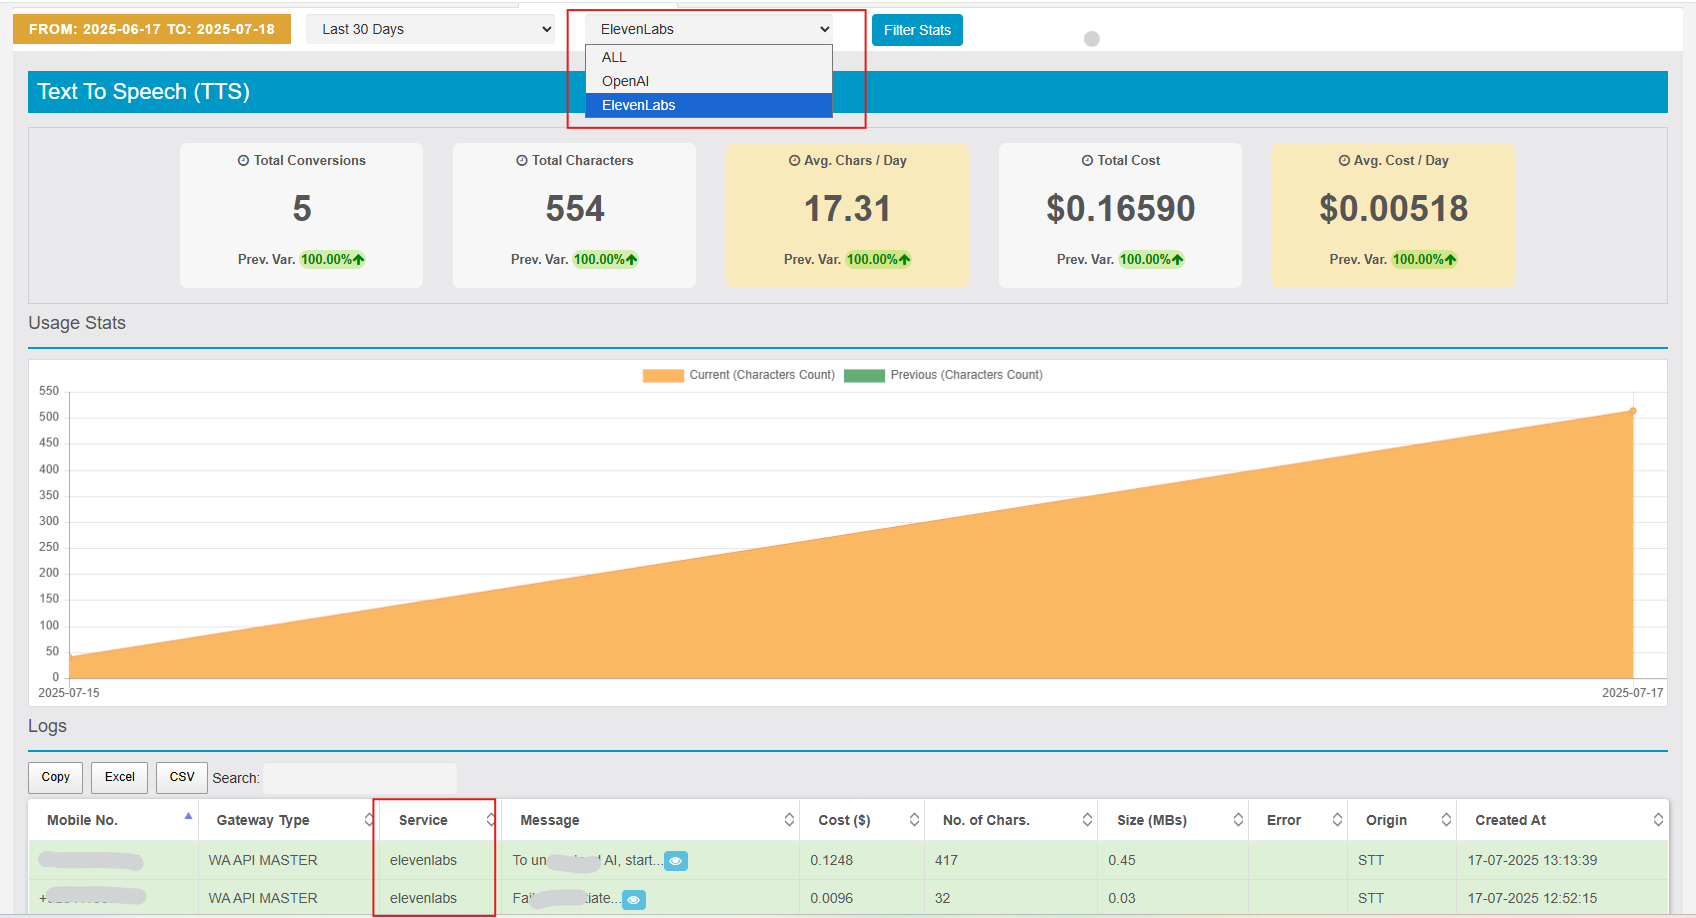Click clock icon beside Total Cost
1696x918 pixels.
tap(1087, 161)
